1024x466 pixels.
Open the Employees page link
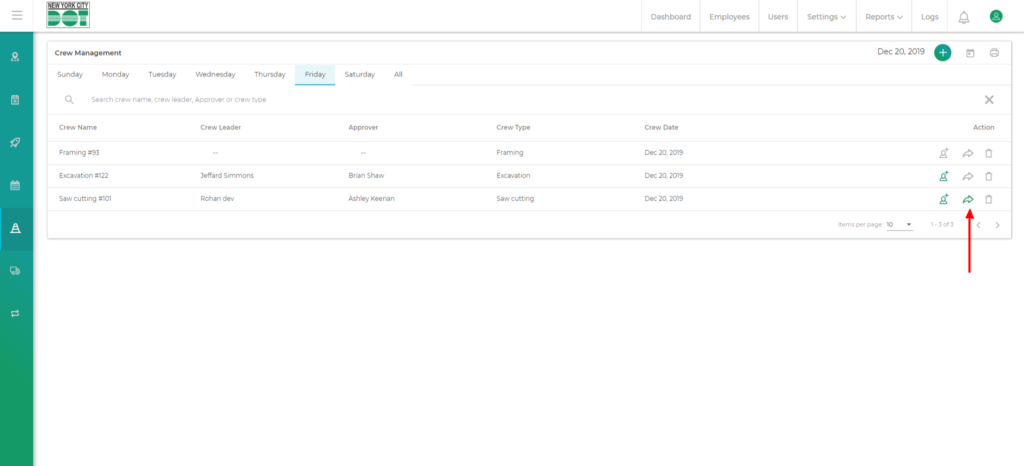[x=730, y=17]
